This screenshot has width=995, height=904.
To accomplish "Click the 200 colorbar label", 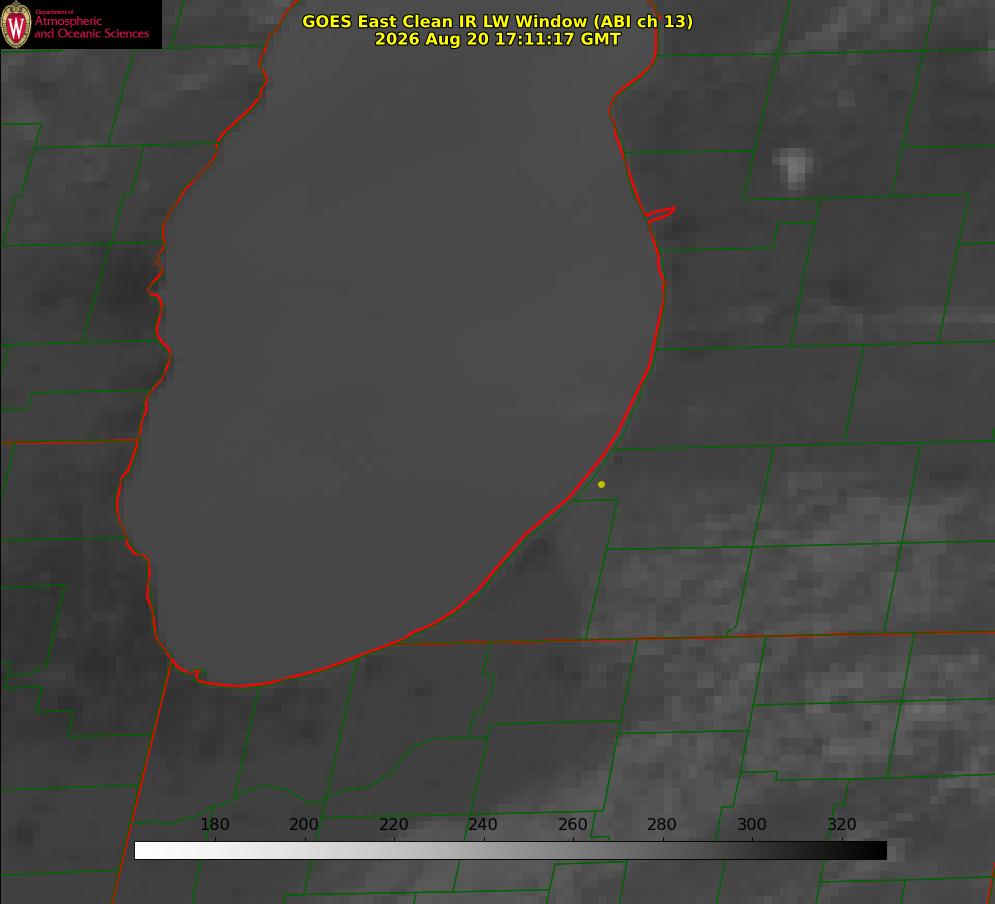I will tap(304, 824).
